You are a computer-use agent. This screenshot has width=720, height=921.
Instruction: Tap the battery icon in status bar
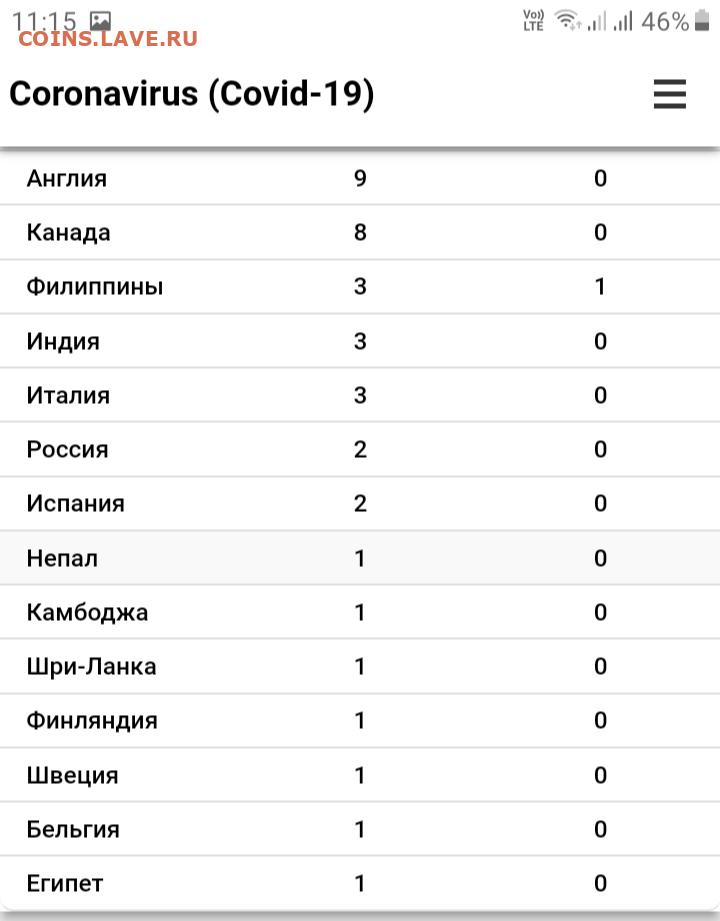pos(702,21)
